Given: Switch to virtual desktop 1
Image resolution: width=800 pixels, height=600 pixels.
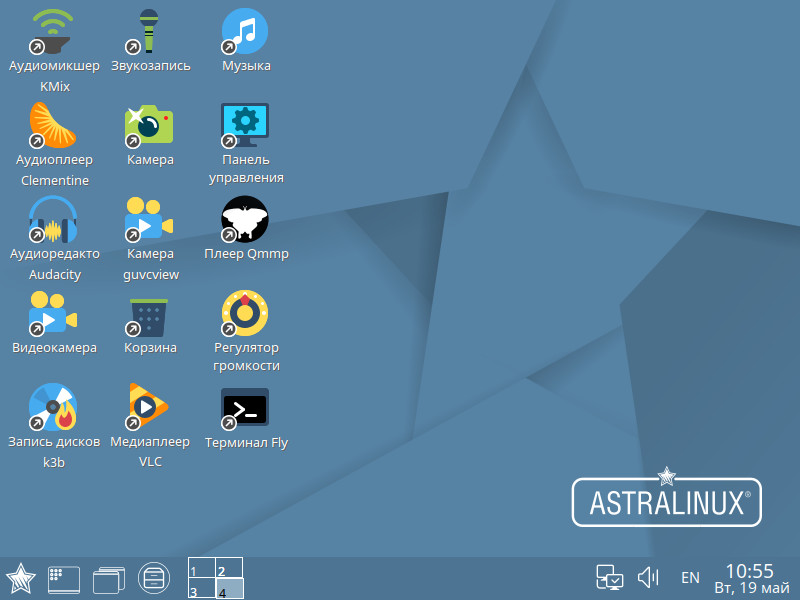Looking at the screenshot, I should [202, 568].
